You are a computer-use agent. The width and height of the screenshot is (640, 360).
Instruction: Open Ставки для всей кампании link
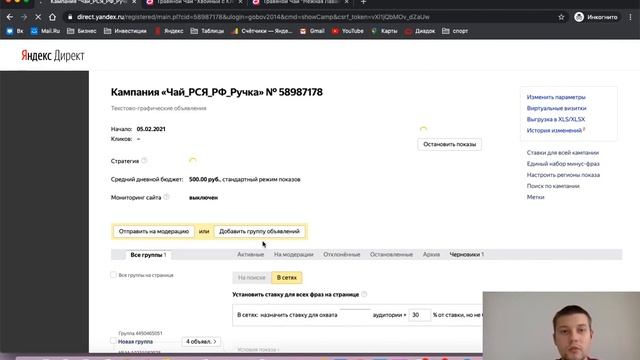click(x=562, y=153)
